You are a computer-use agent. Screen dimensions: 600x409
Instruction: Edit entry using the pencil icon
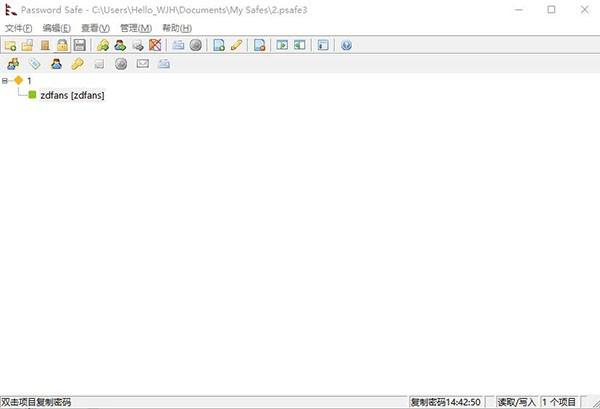236,46
